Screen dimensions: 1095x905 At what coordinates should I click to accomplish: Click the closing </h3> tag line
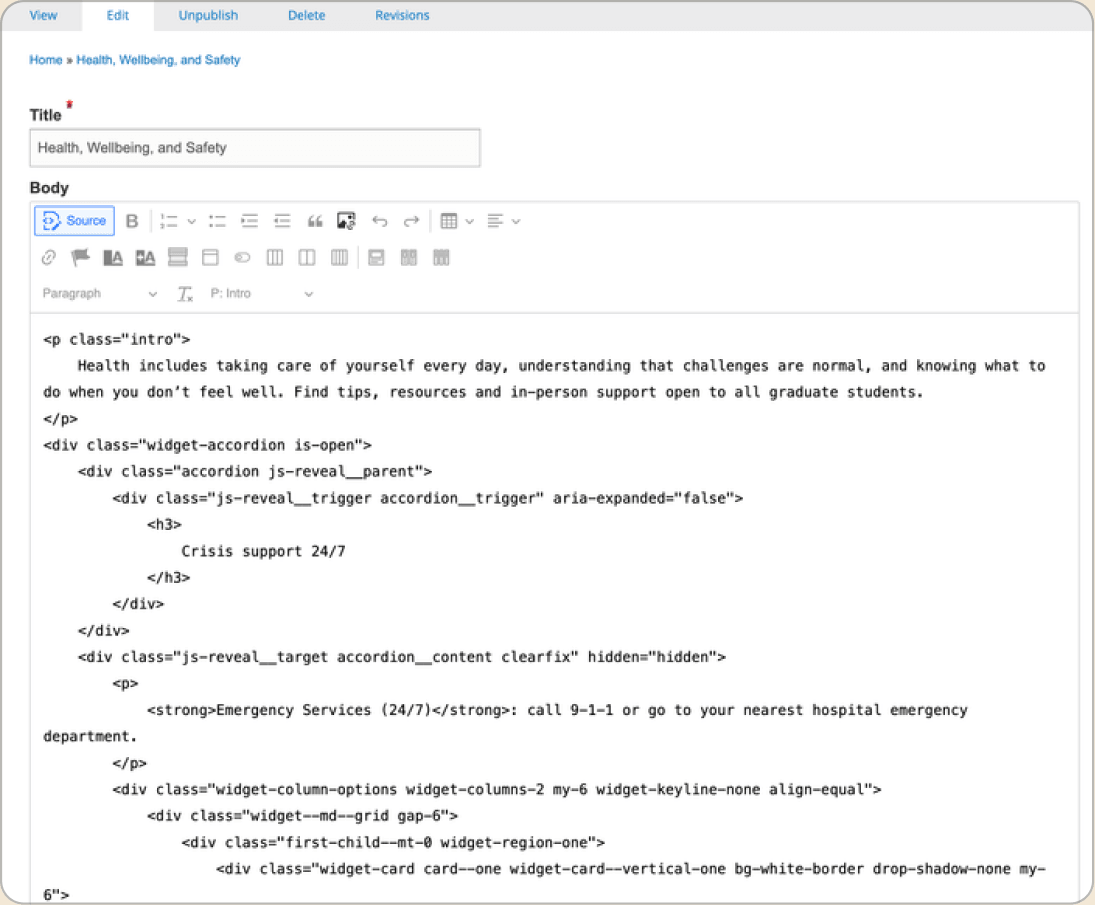[168, 578]
